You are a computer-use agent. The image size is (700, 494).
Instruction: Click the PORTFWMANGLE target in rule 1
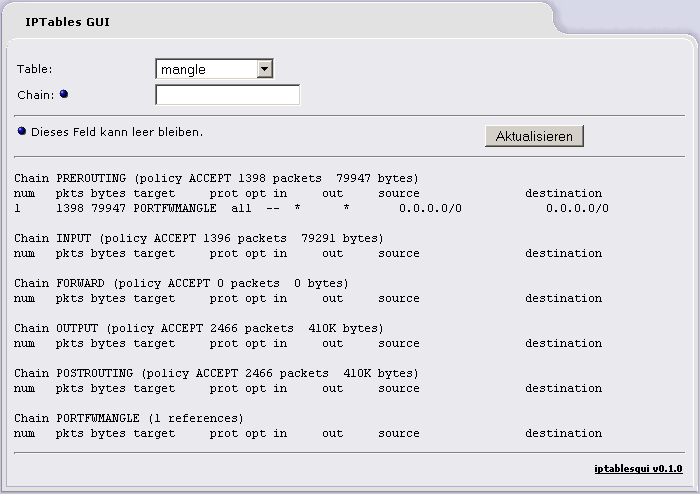click(x=175, y=208)
